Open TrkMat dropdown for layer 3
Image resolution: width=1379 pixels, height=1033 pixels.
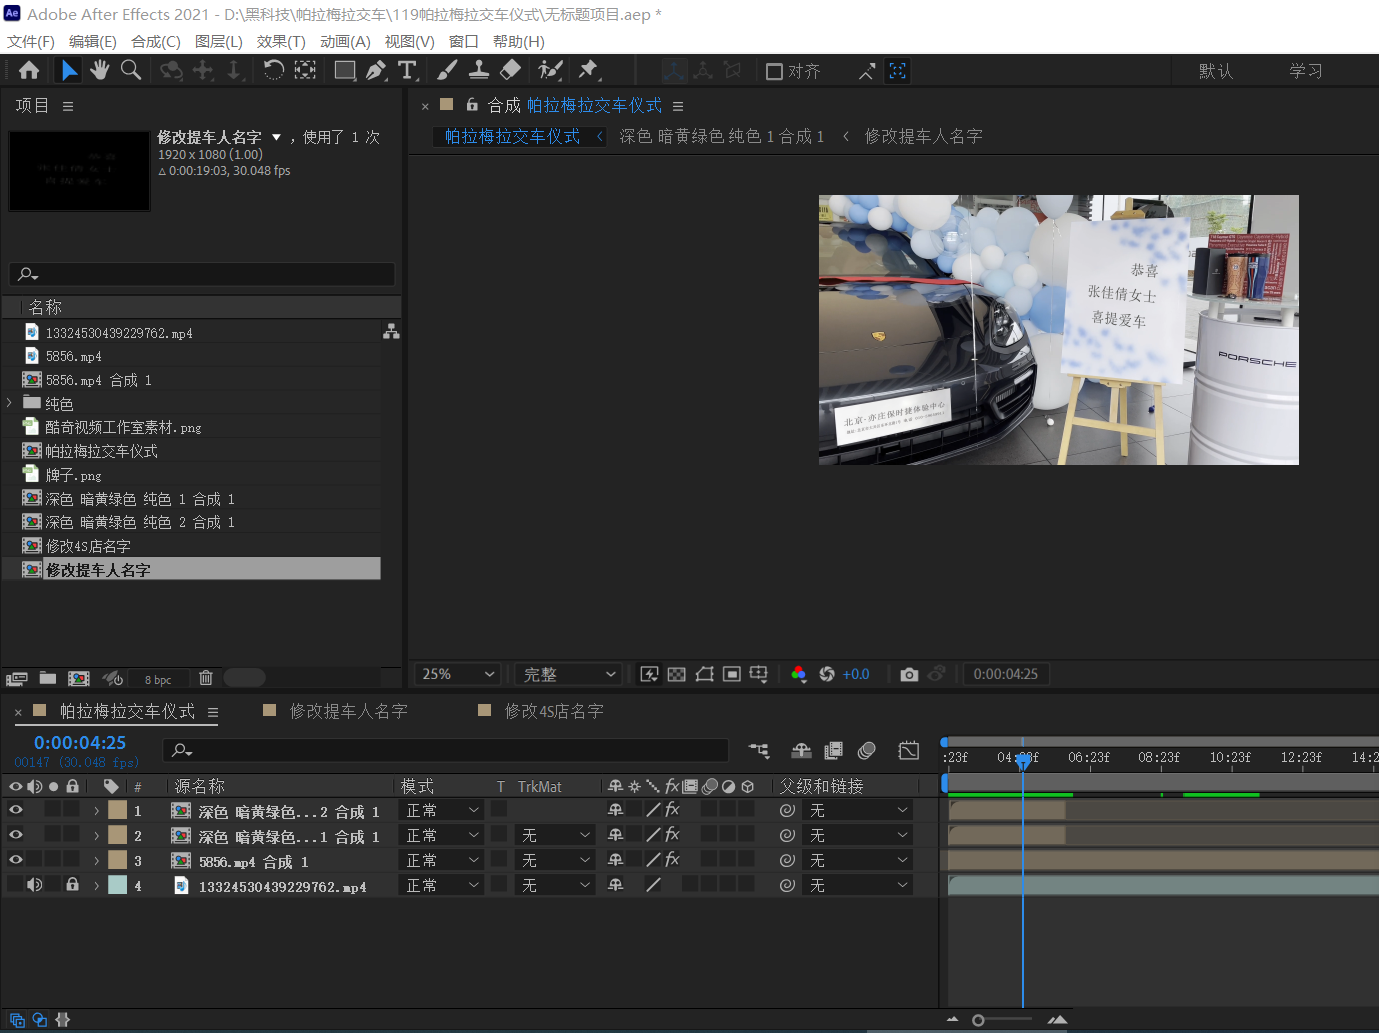click(x=556, y=860)
